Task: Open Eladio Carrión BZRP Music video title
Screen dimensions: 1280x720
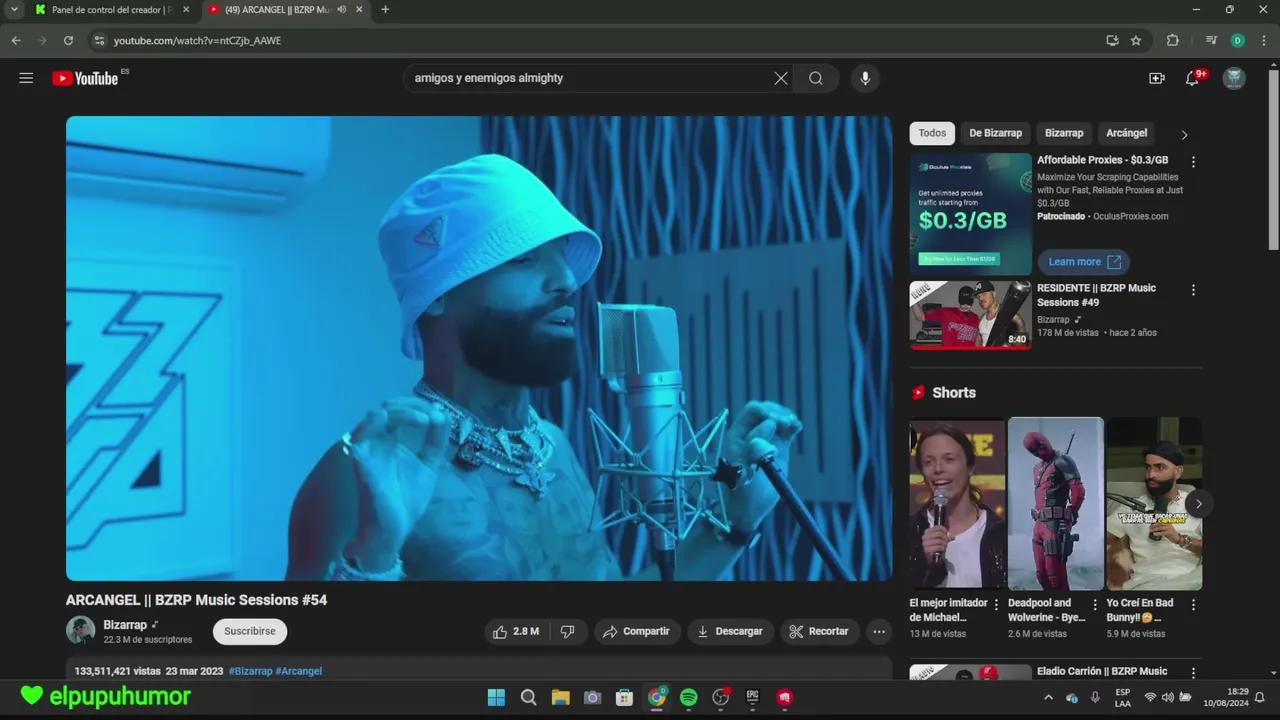Action: pos(1102,671)
